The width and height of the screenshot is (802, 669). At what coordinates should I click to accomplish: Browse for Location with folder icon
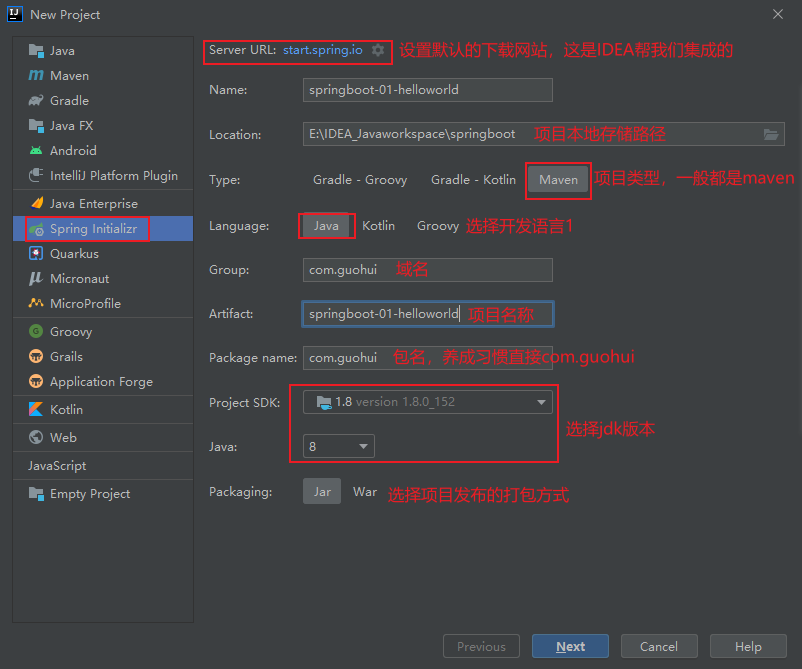771,135
